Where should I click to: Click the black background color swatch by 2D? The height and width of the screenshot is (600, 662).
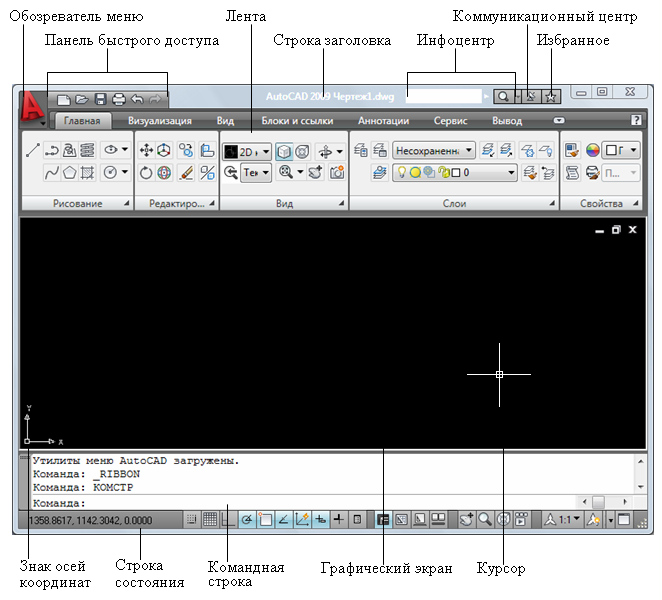click(x=231, y=152)
